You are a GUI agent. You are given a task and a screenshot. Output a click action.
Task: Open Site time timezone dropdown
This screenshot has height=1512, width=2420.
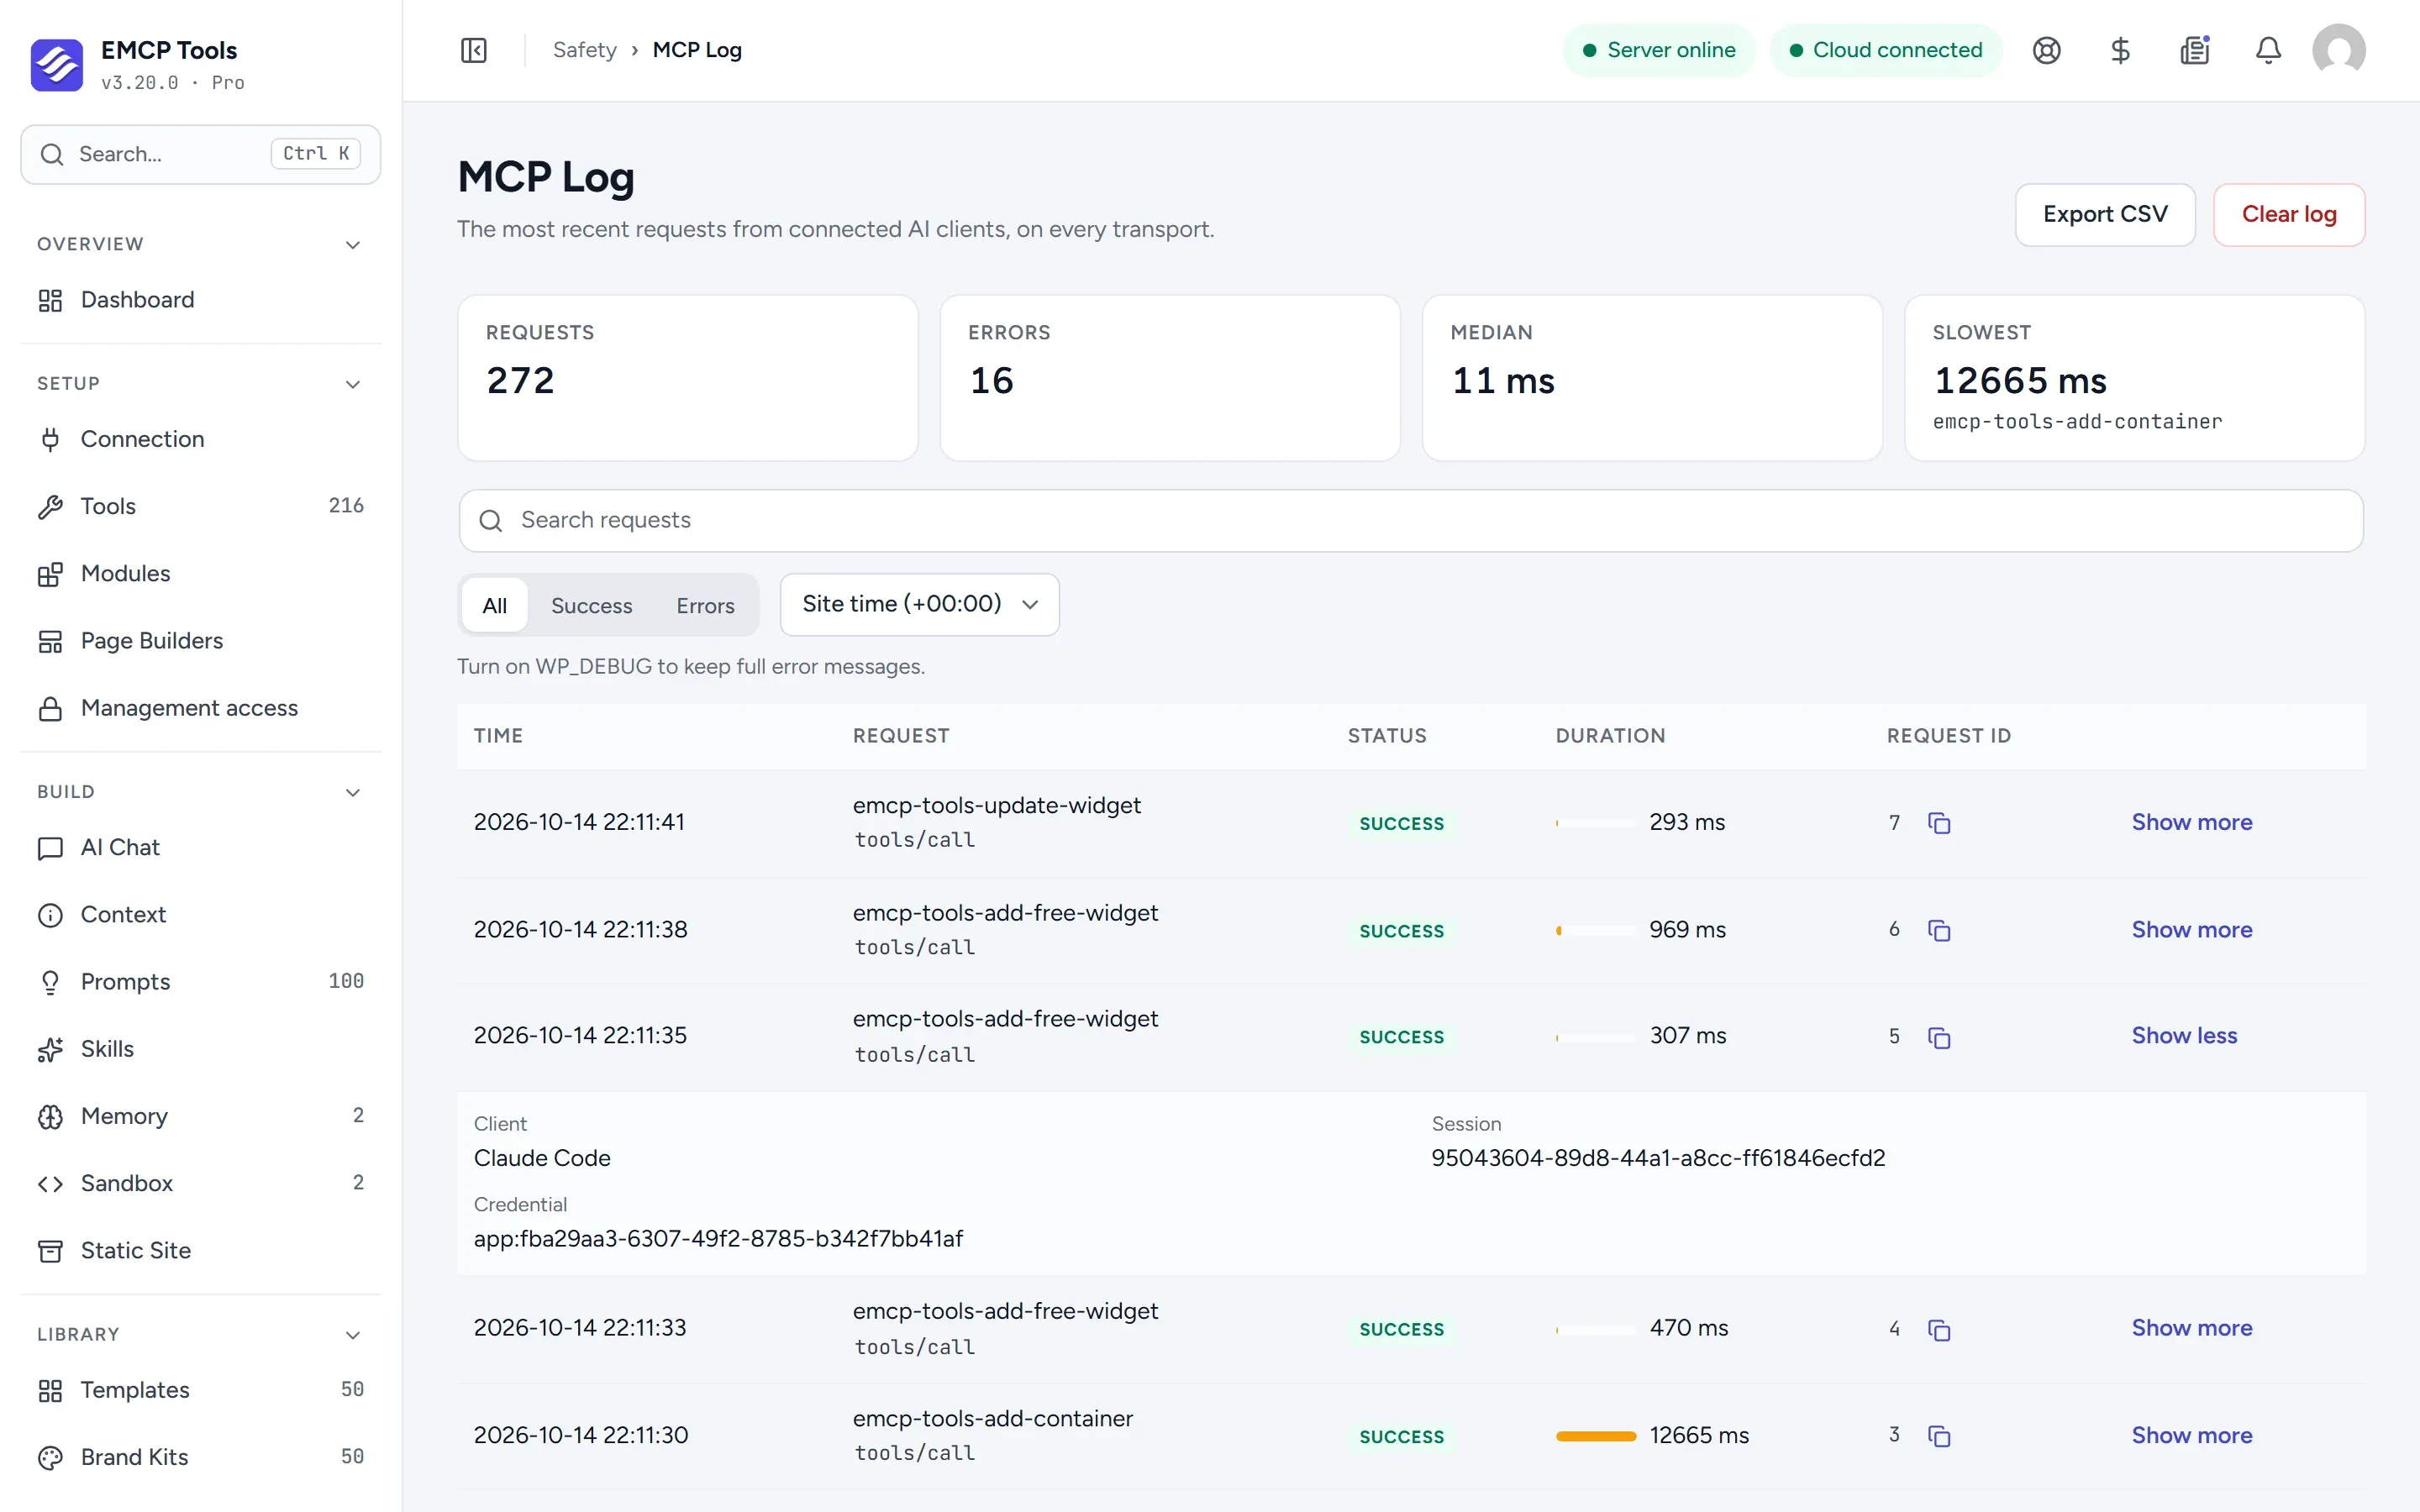click(919, 604)
